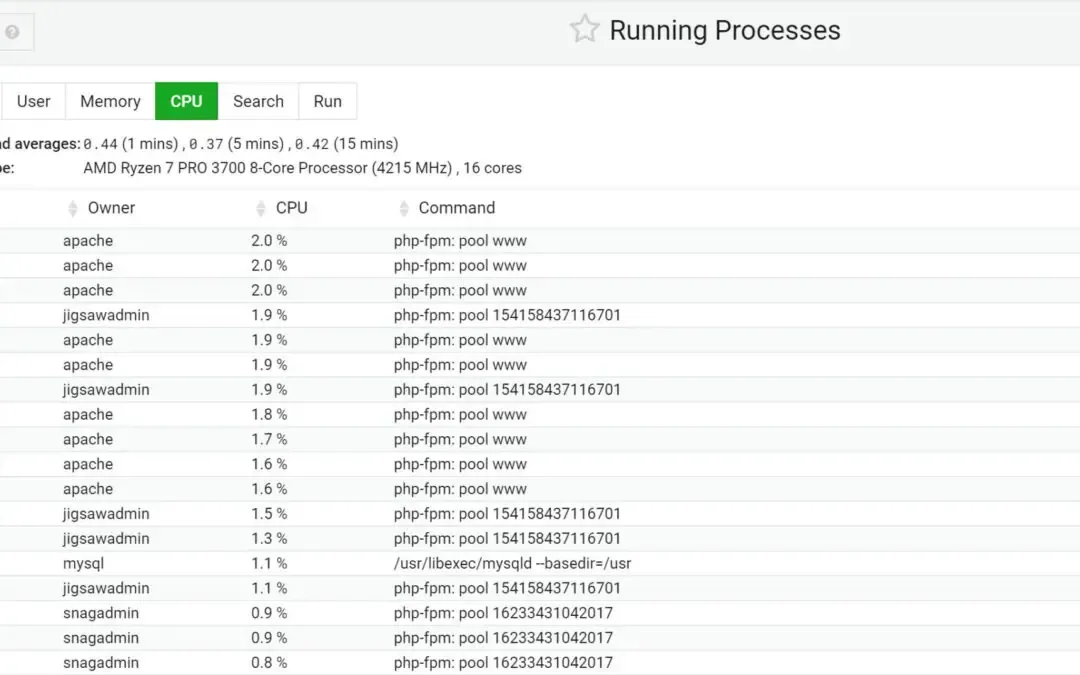Open details for the mysqld process

coord(511,563)
